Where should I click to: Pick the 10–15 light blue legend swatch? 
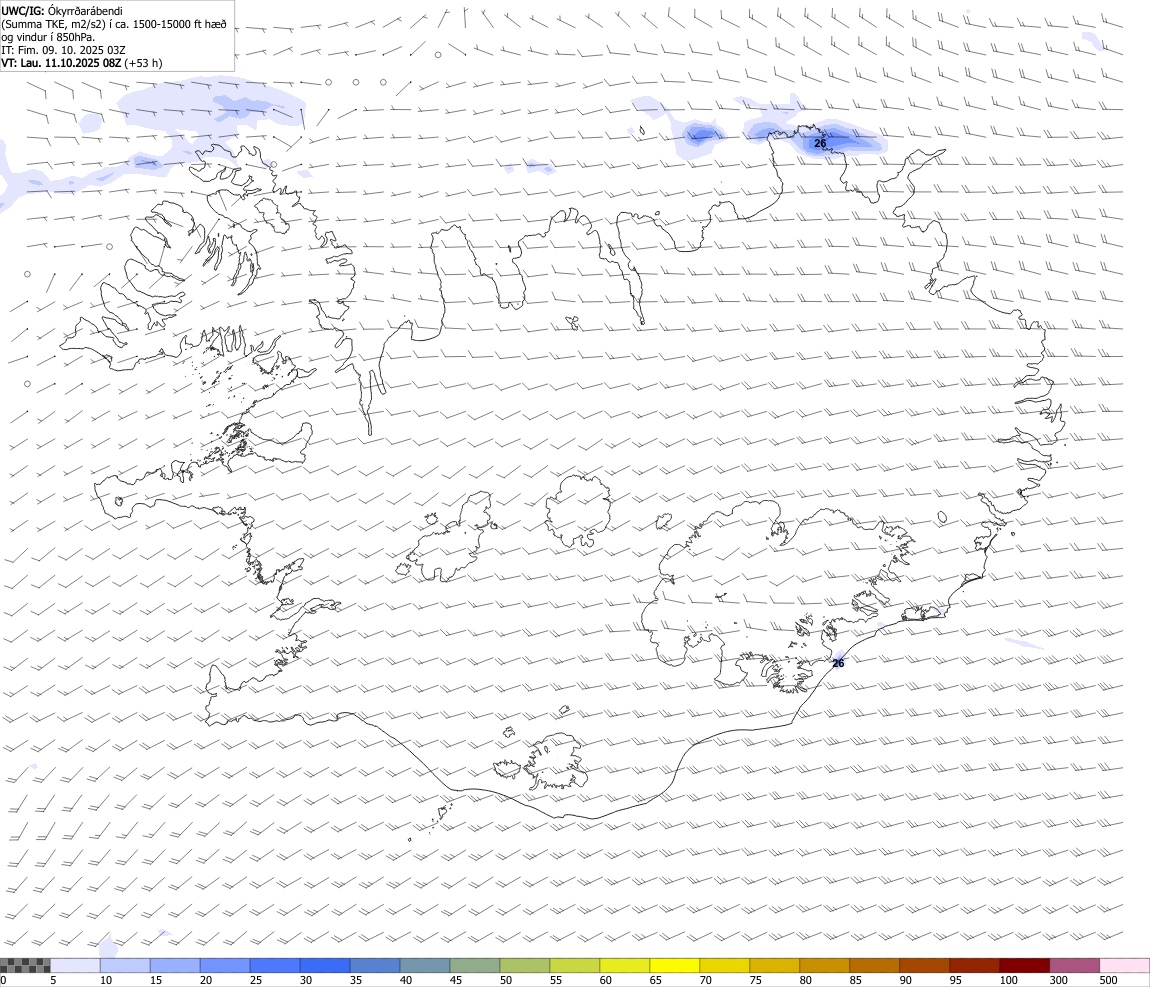(125, 965)
